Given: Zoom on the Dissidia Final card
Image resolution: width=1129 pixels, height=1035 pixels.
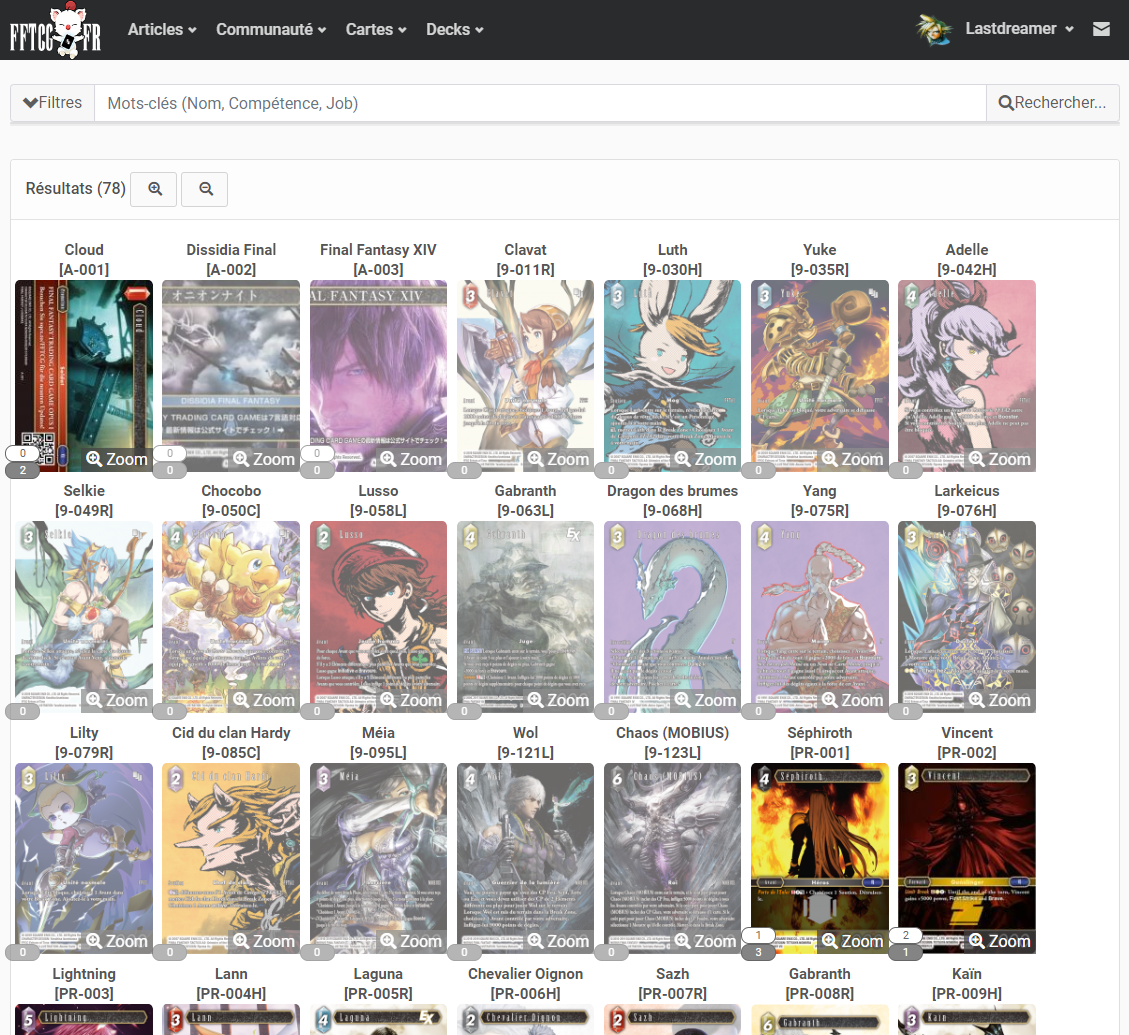Looking at the screenshot, I should pyautogui.click(x=264, y=459).
